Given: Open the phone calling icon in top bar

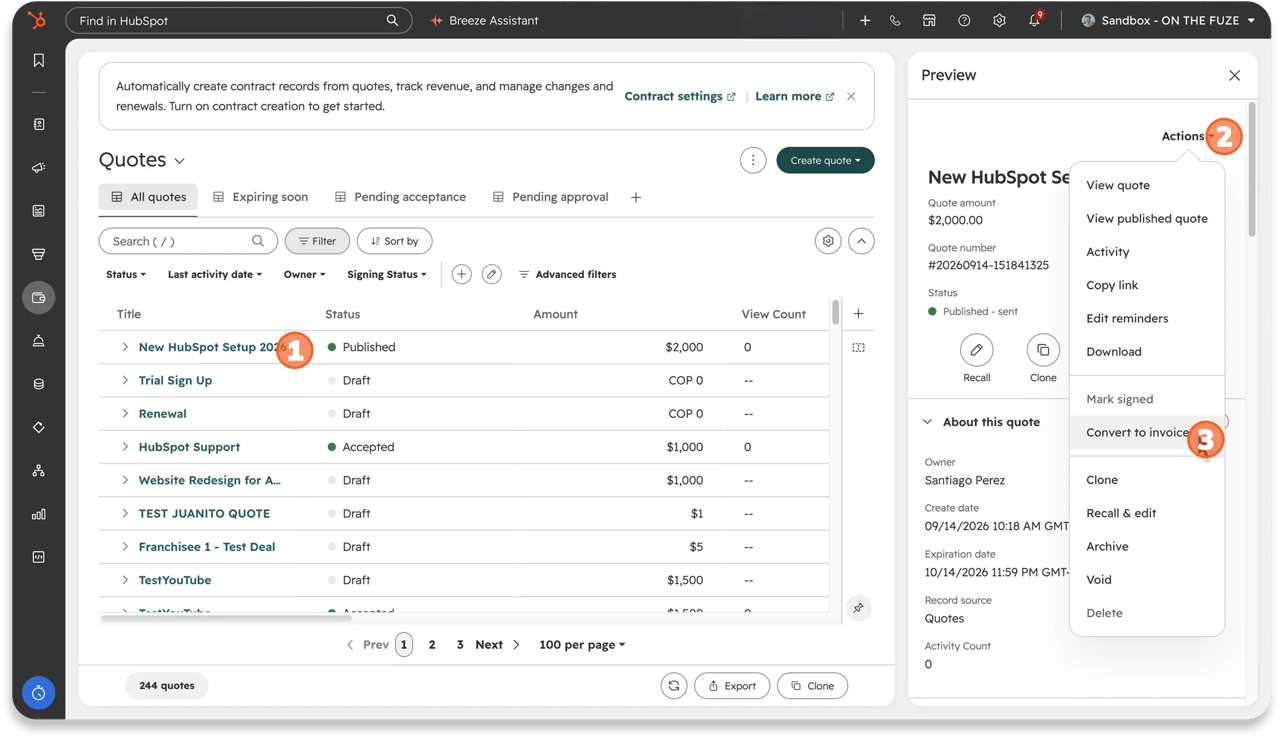Looking at the screenshot, I should pos(895,21).
